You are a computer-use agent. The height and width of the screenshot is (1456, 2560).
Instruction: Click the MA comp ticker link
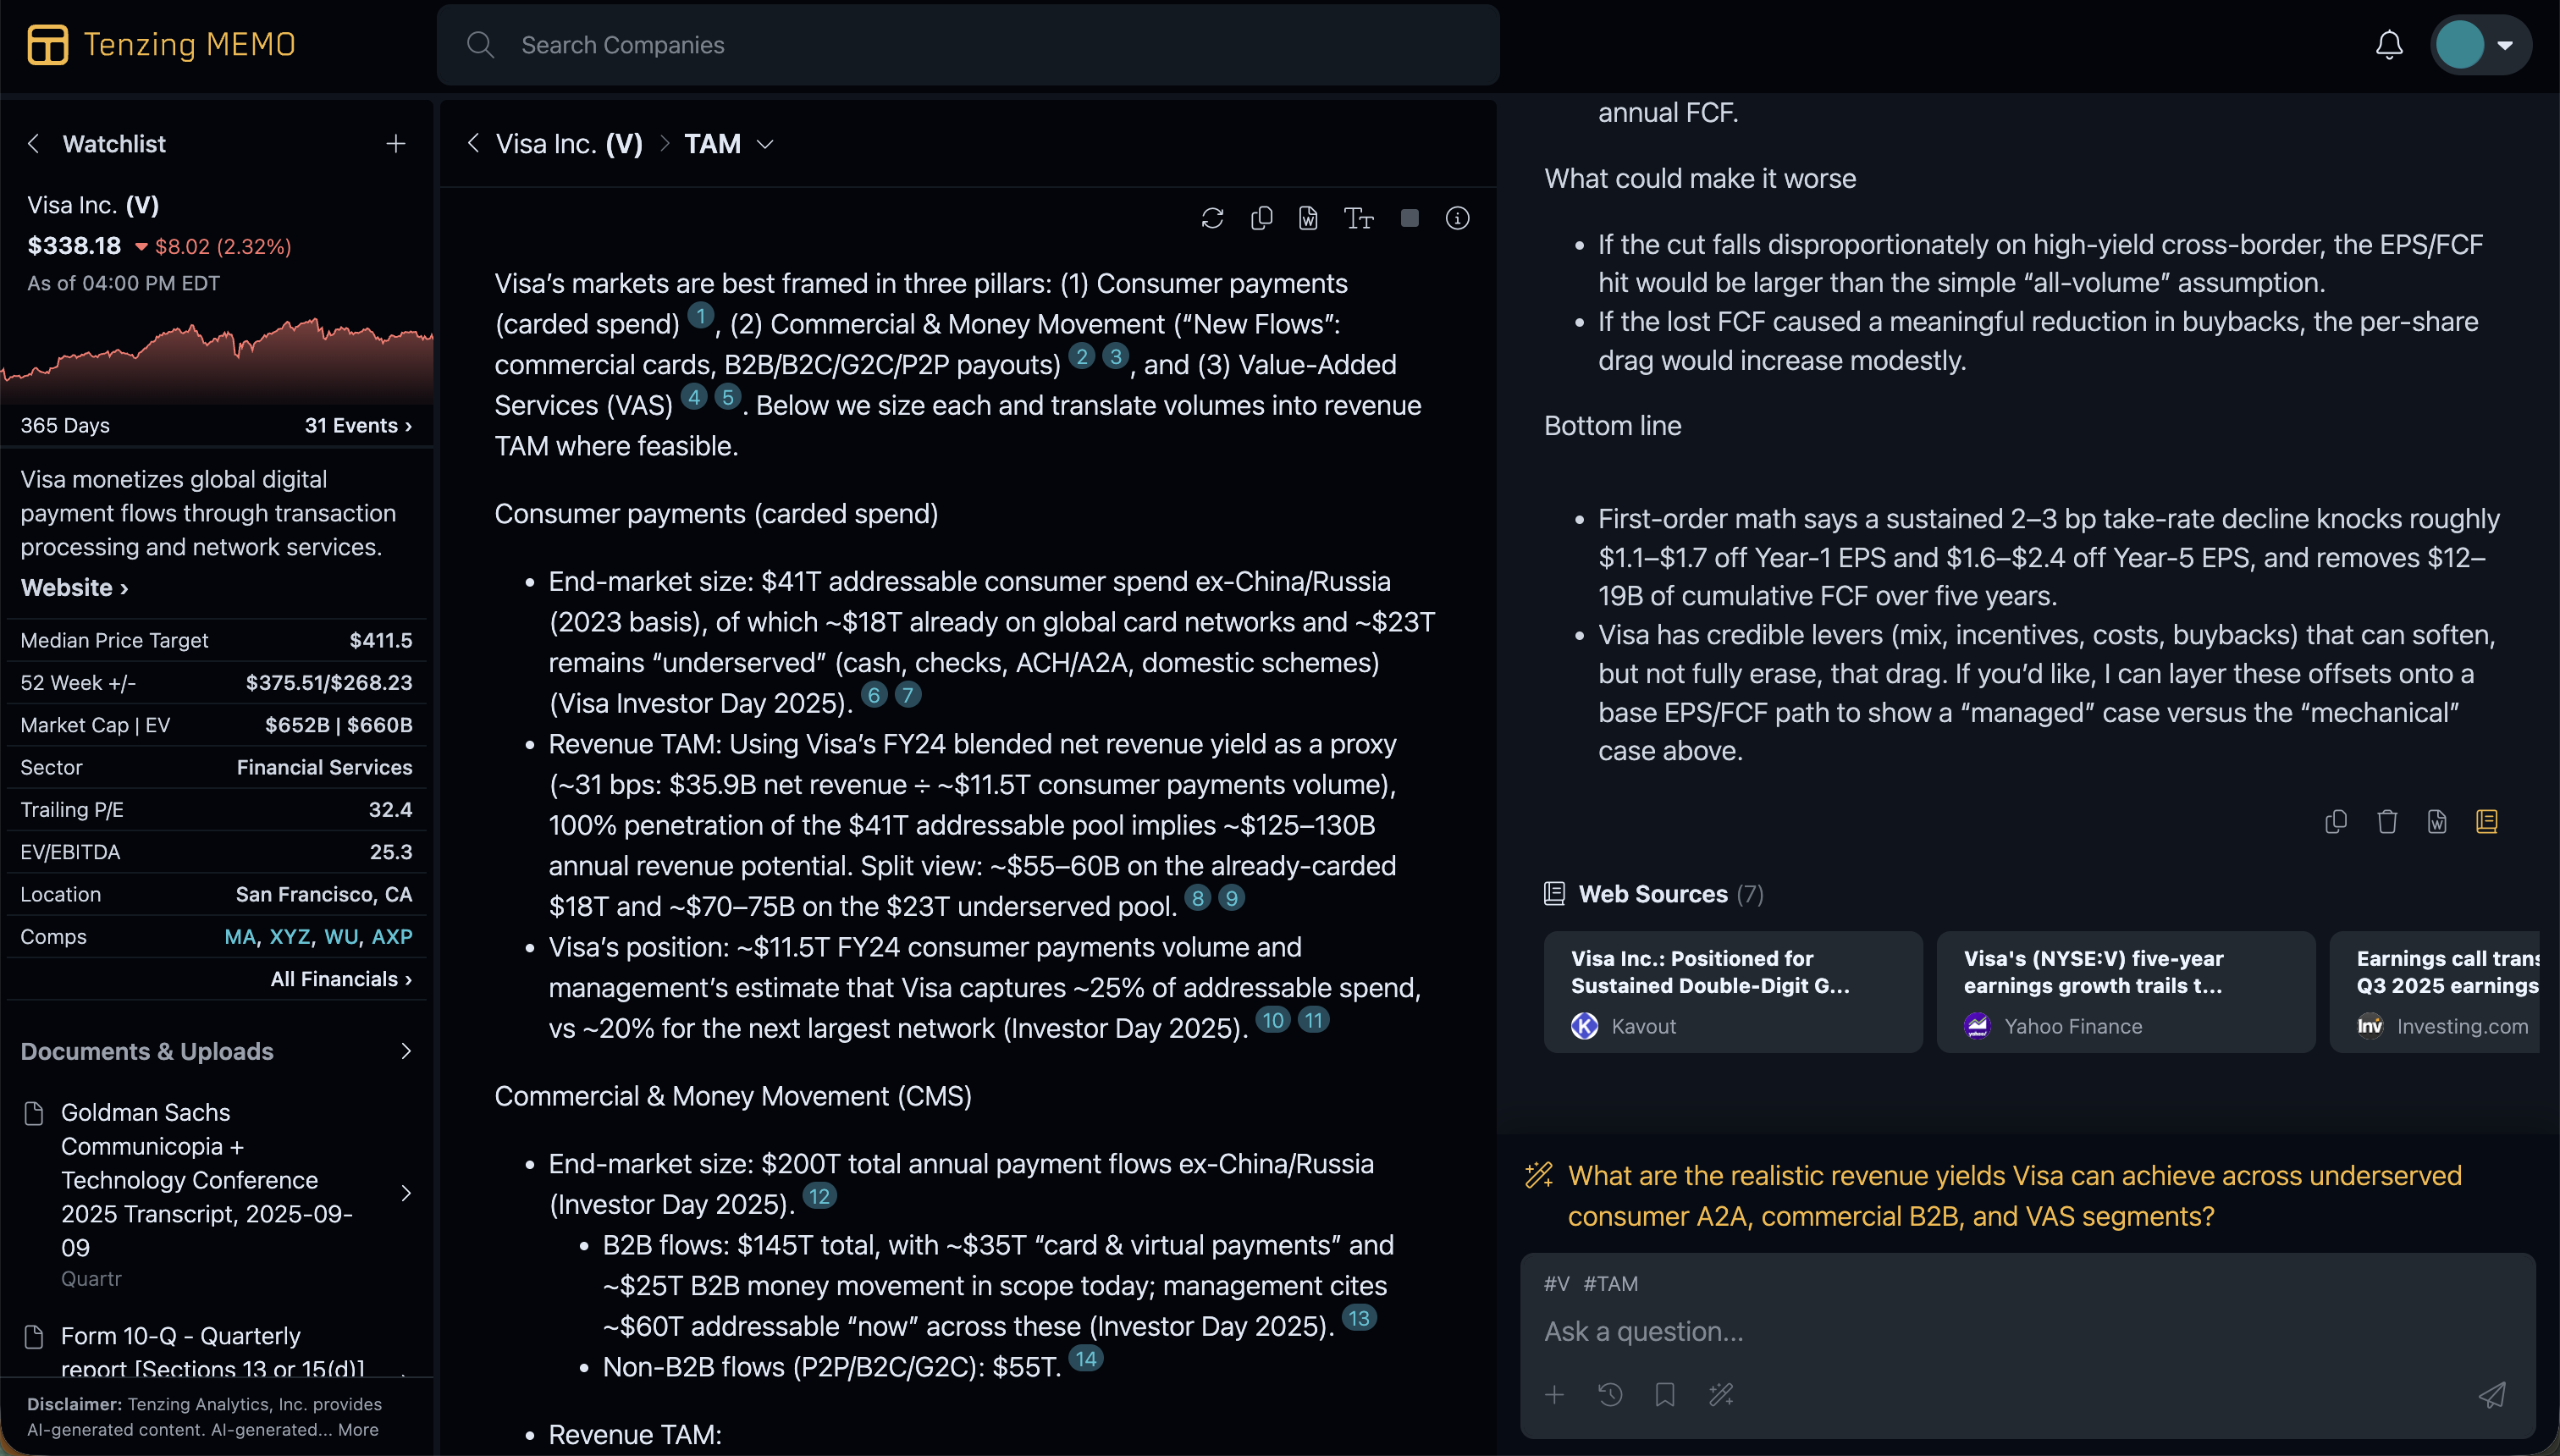coord(239,937)
